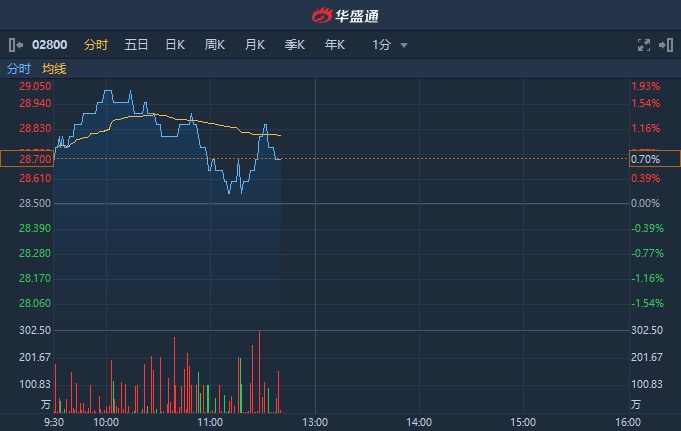Click the dropdown arrow next to 1分

(404, 45)
